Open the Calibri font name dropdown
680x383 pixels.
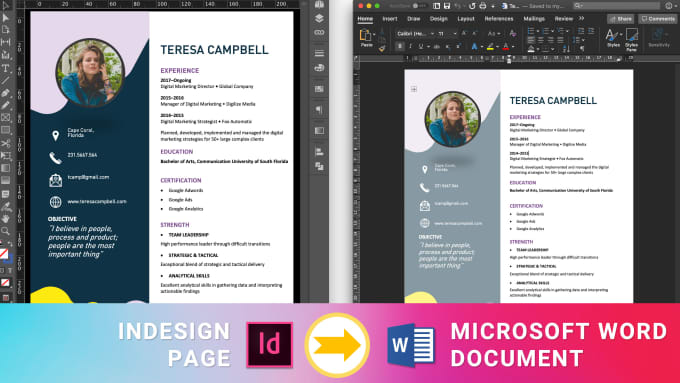pyautogui.click(x=415, y=33)
